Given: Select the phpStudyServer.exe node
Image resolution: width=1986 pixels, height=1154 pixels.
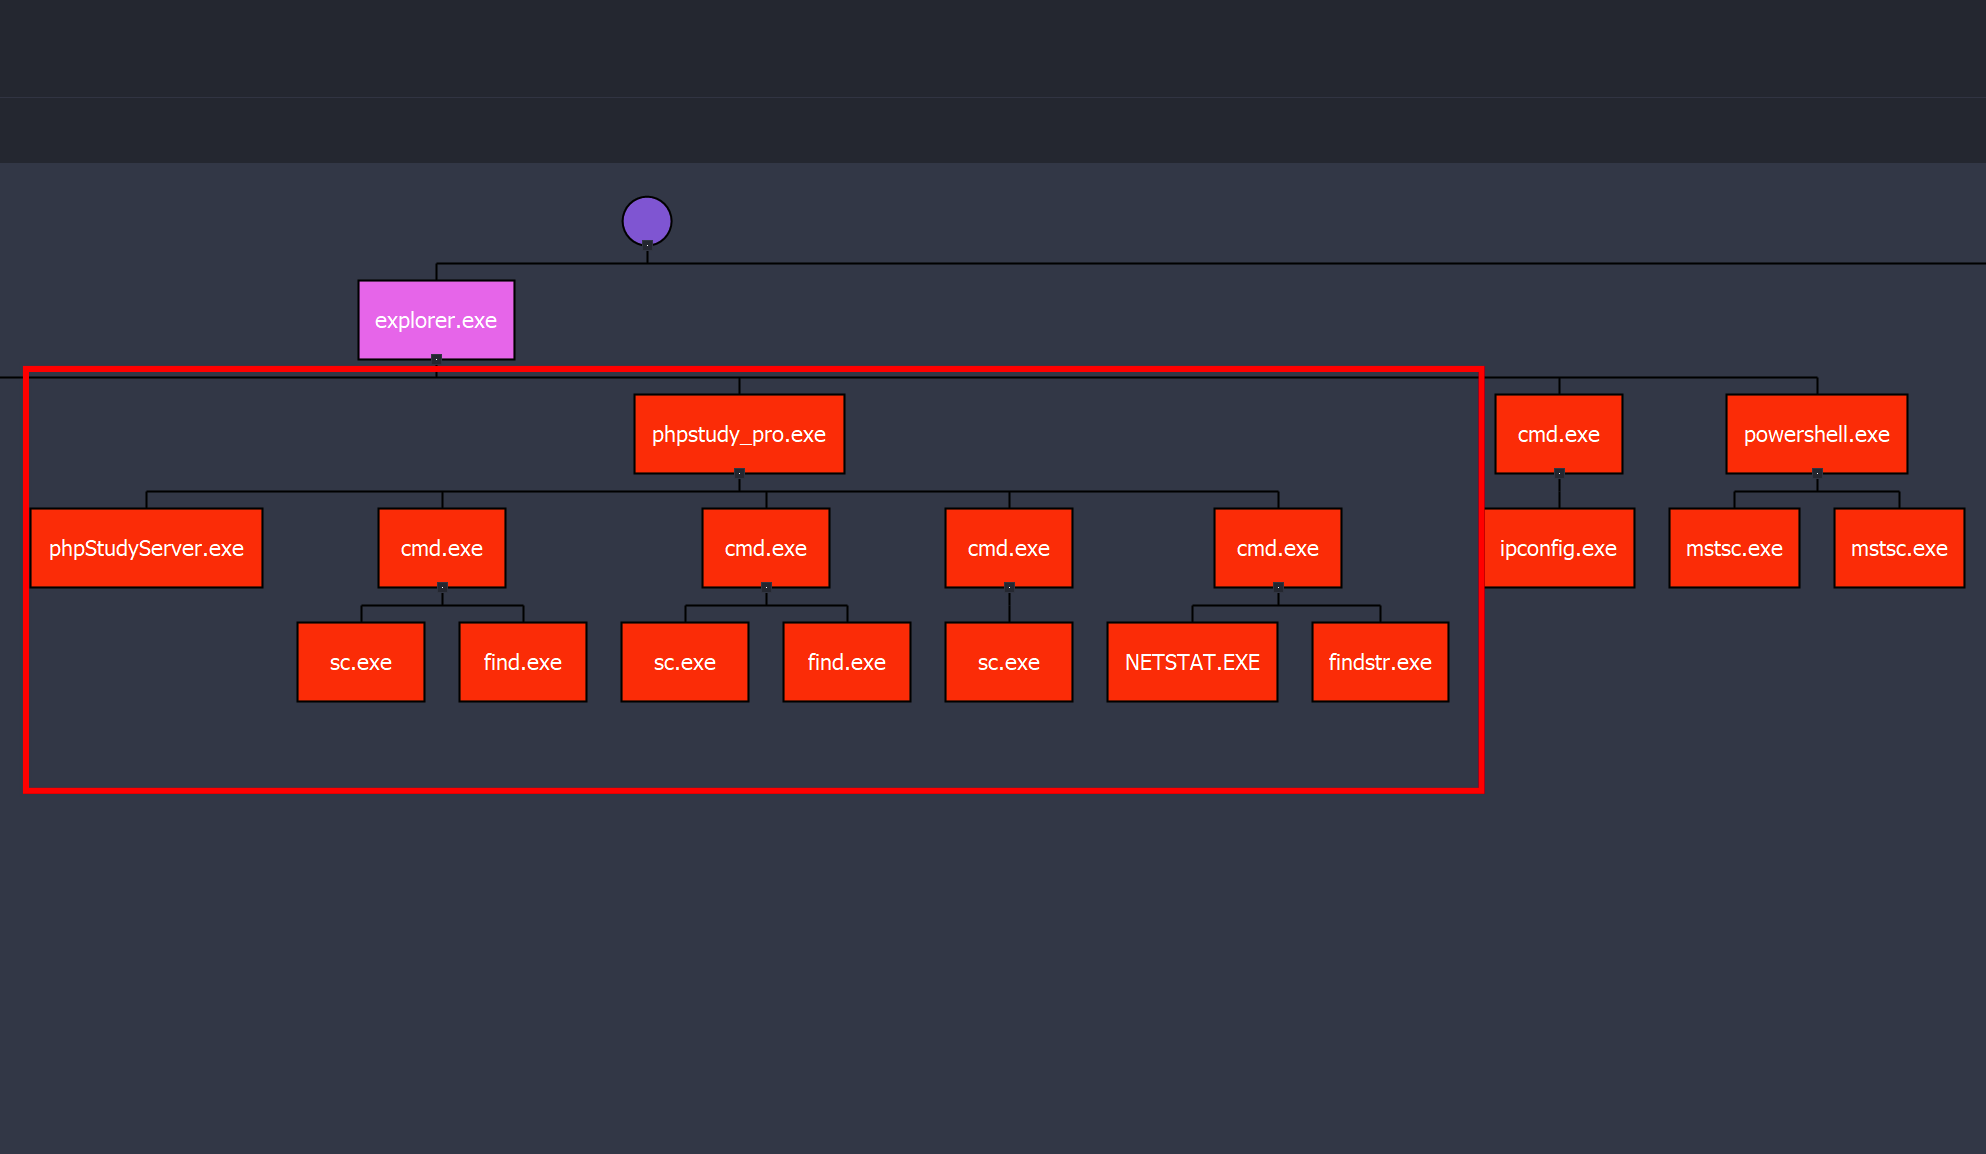Looking at the screenshot, I should (147, 548).
